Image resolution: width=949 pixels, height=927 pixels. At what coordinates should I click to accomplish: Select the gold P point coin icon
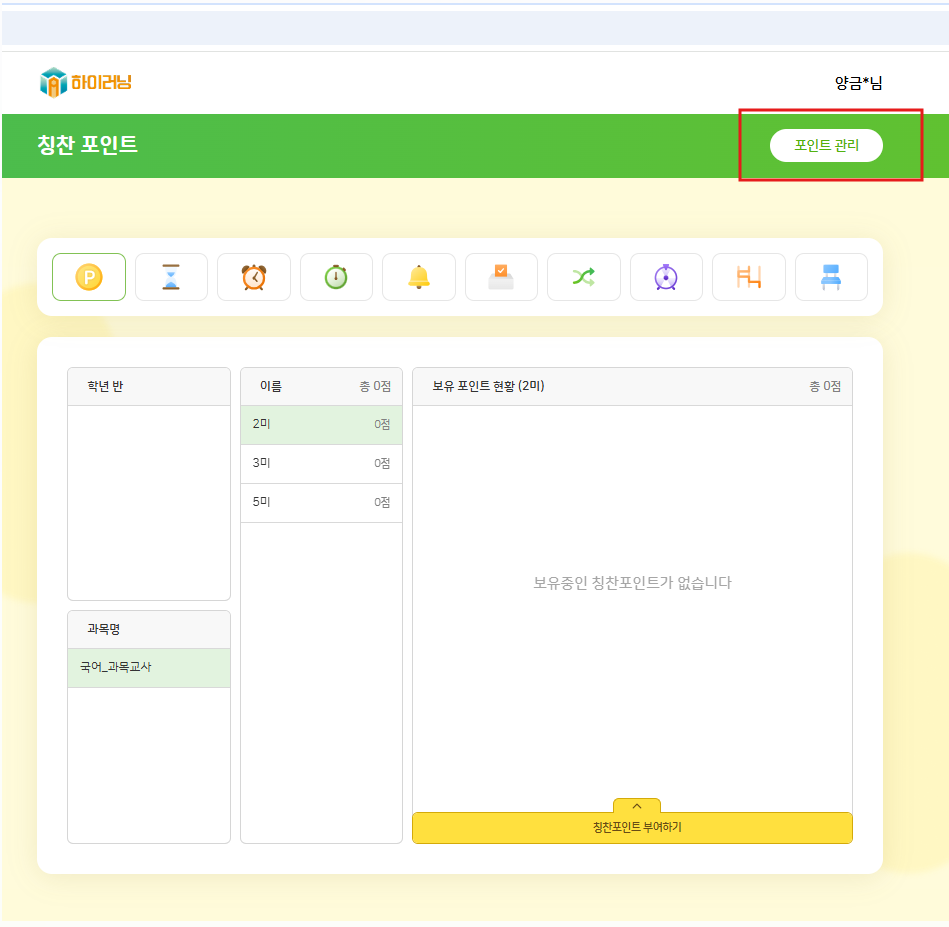tap(89, 277)
